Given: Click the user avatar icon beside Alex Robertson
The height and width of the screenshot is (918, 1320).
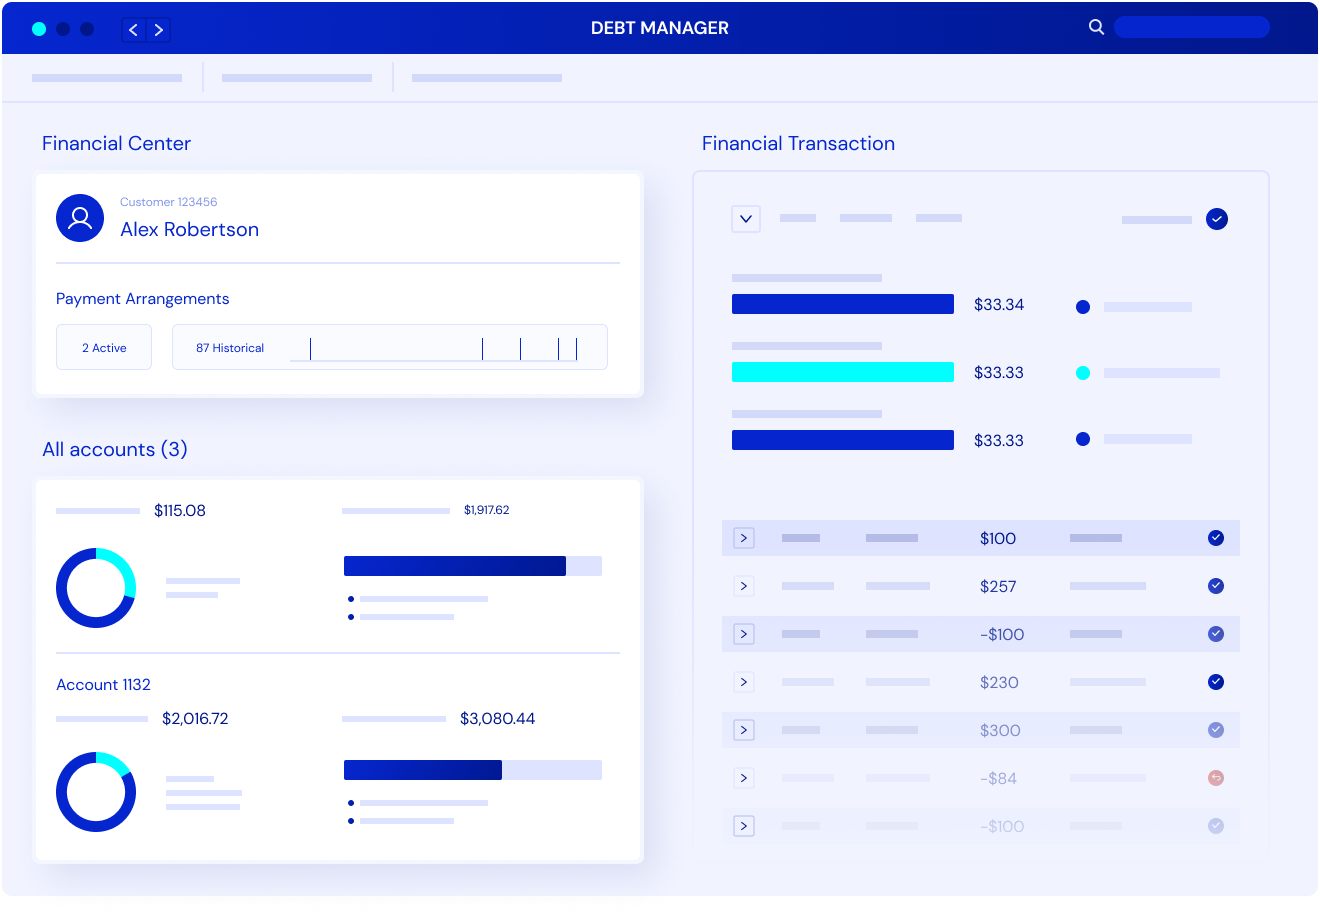Looking at the screenshot, I should click(x=80, y=217).
